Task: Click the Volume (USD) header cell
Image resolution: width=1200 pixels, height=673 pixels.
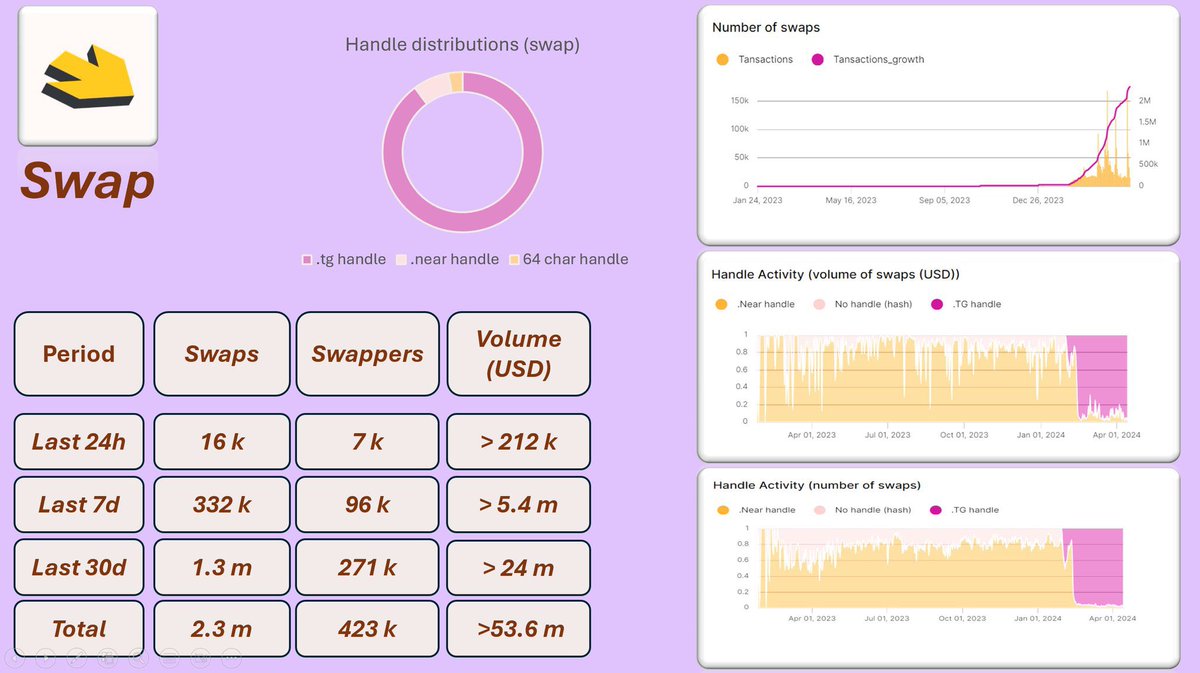Action: coord(518,353)
